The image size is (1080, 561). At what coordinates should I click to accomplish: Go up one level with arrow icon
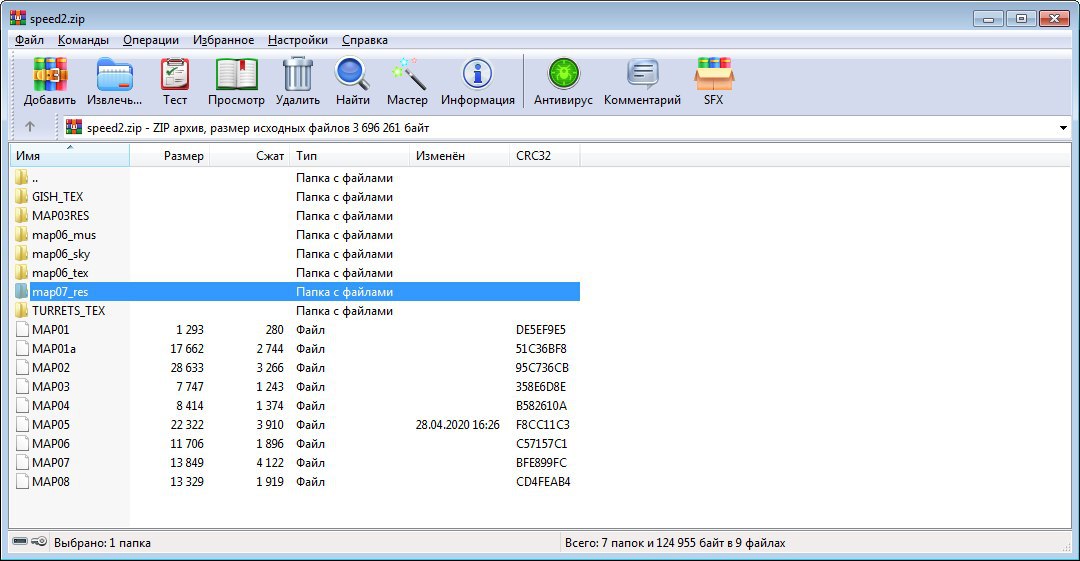click(30, 128)
